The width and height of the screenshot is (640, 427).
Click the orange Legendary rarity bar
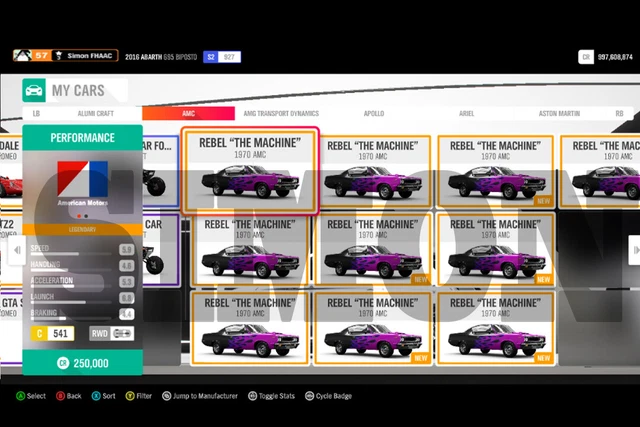[x=82, y=229]
